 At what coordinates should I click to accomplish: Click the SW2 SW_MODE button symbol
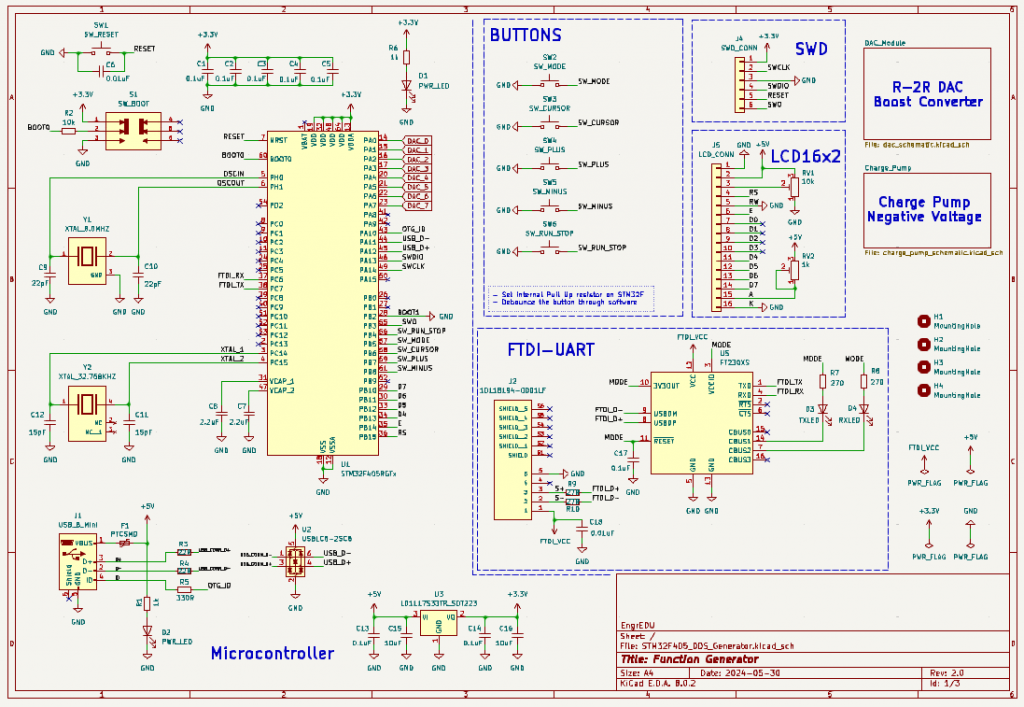tap(549, 82)
